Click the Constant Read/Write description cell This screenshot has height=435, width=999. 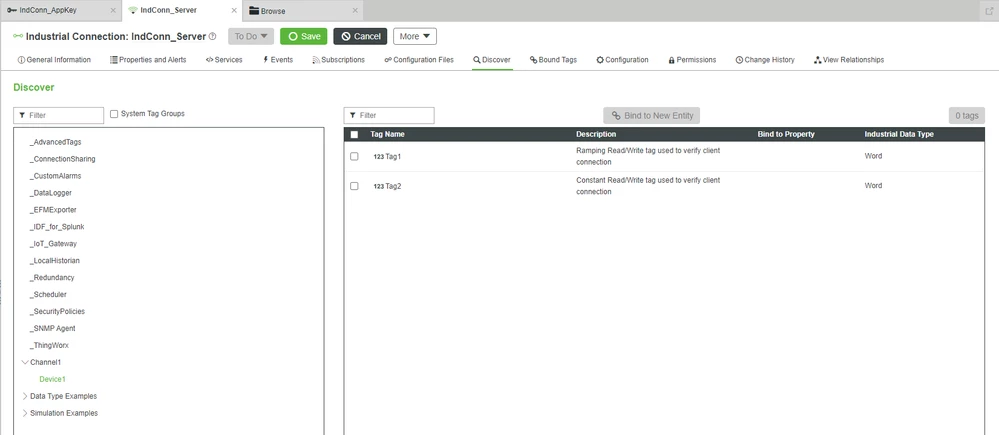point(648,186)
